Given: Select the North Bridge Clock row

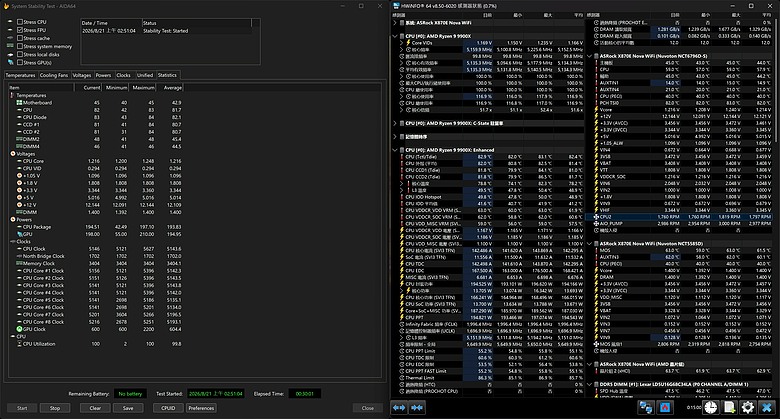Looking at the screenshot, I should click(98, 256).
